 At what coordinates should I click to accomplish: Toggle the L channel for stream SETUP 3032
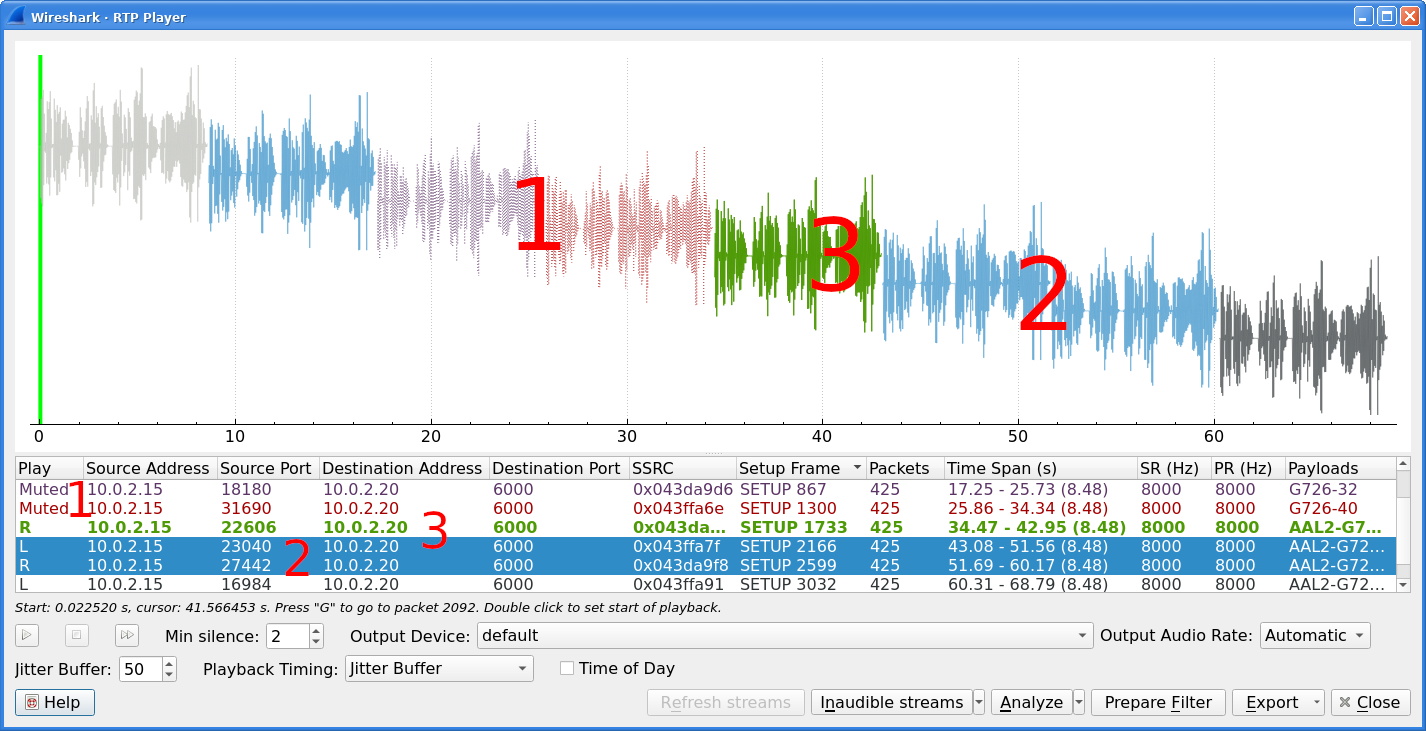25,584
